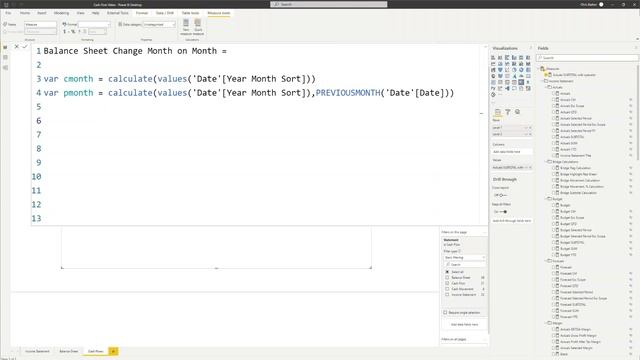Viewport: 640px width, 360px height.
Task: Collapse the Bridge Calculations folder
Action: [x=546, y=162]
